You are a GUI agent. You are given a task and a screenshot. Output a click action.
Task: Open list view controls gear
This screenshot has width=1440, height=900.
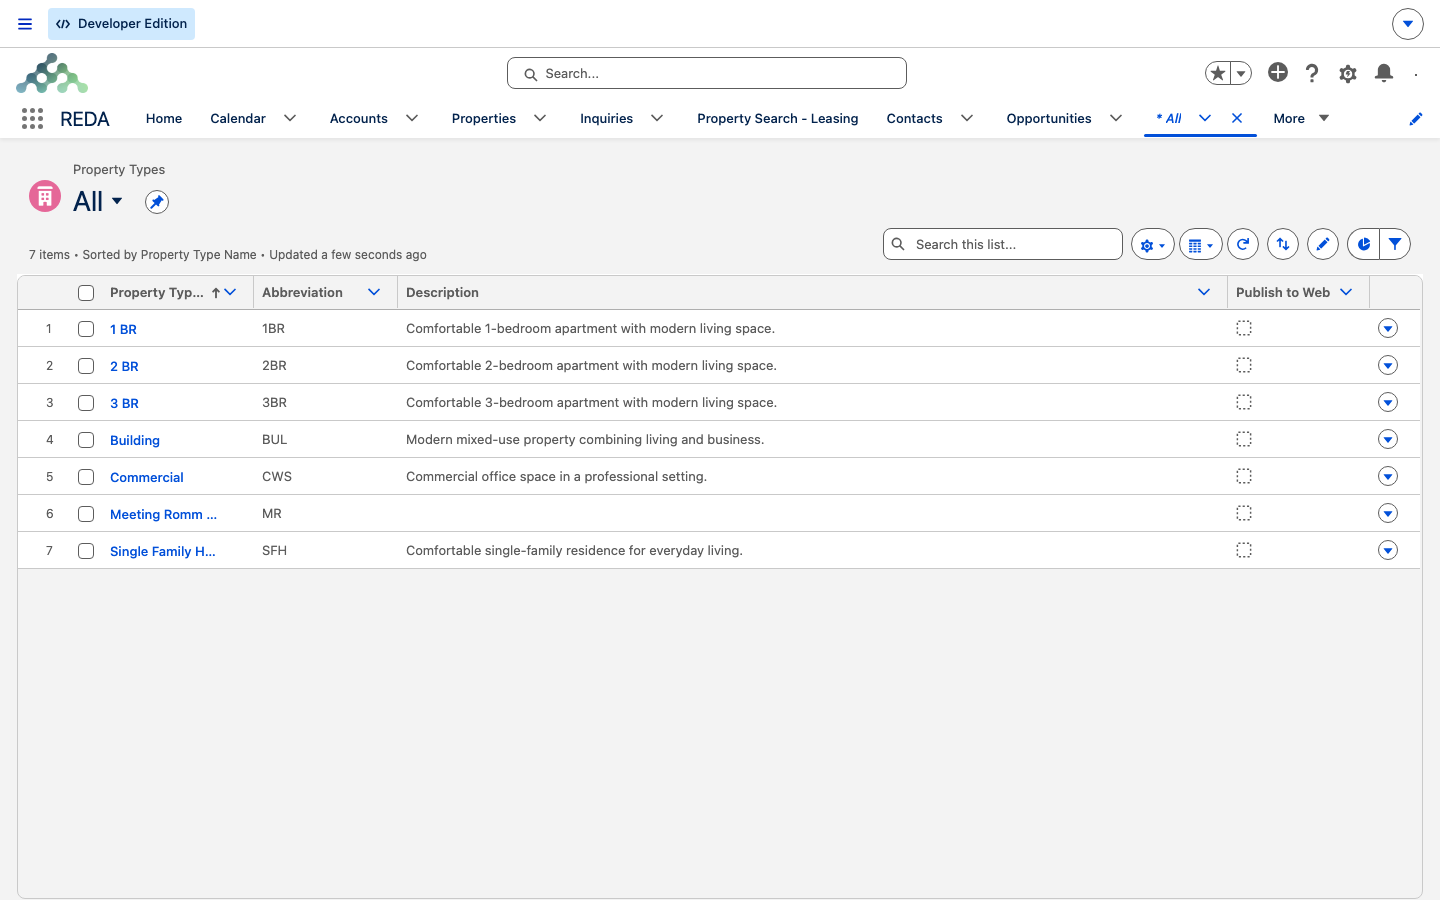pos(1152,244)
